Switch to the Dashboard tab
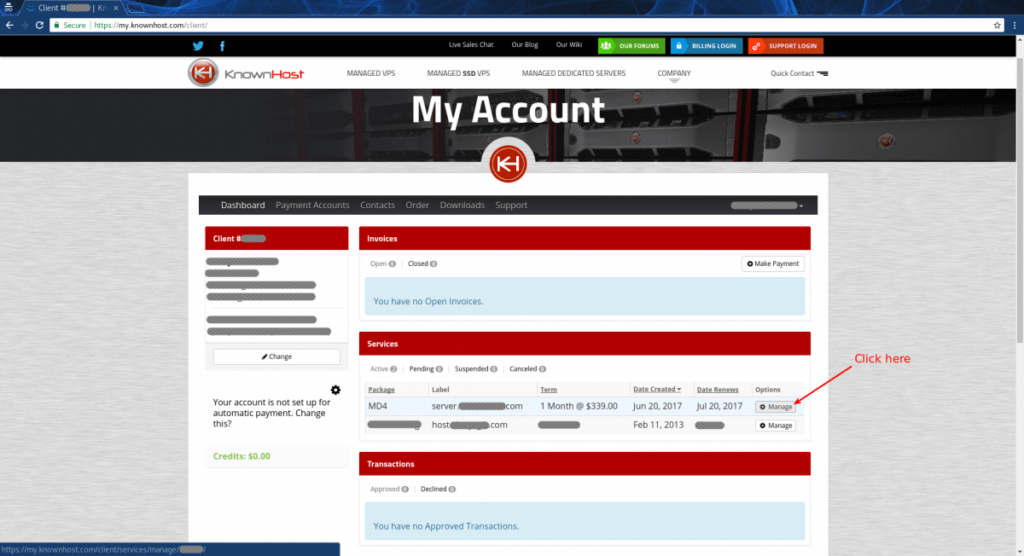Screen dimensions: 1024x556 243,205
